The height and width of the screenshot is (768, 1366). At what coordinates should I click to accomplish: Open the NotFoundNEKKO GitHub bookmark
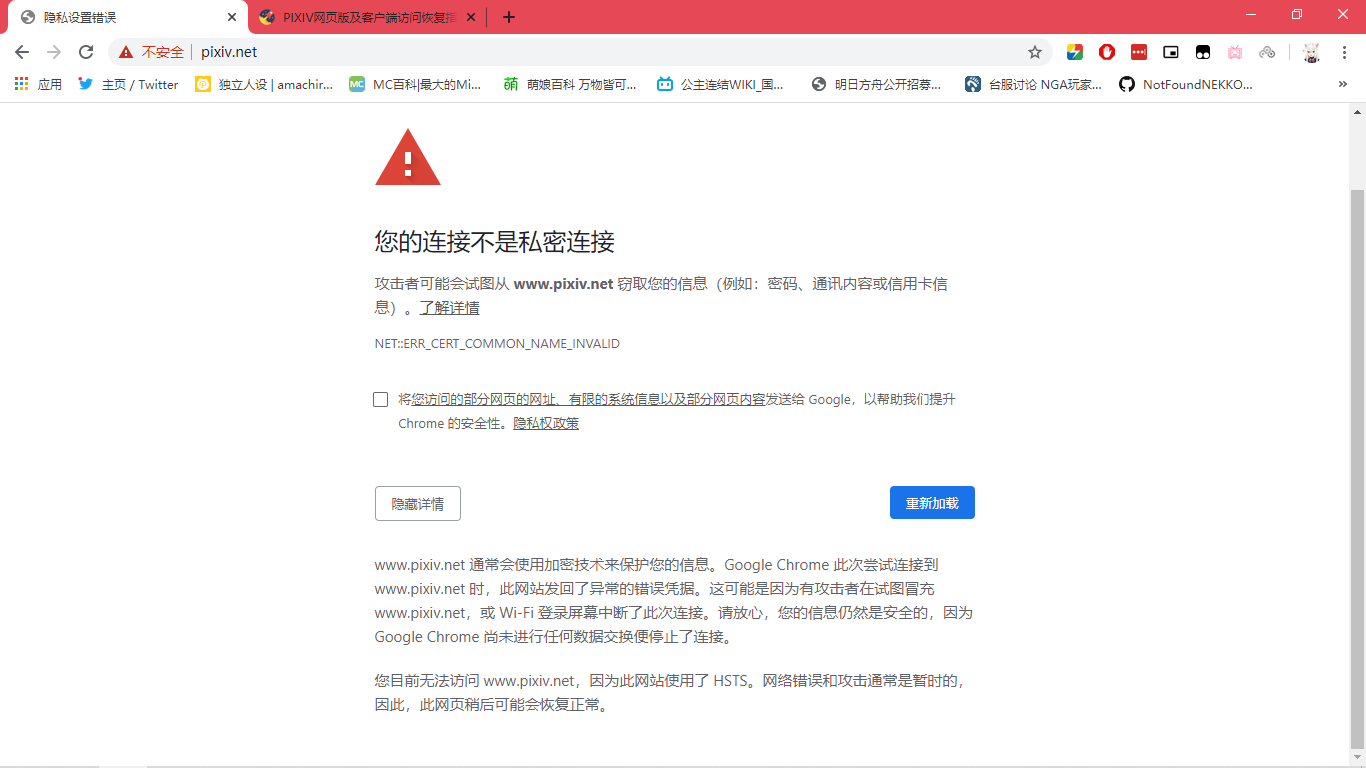click(1186, 85)
